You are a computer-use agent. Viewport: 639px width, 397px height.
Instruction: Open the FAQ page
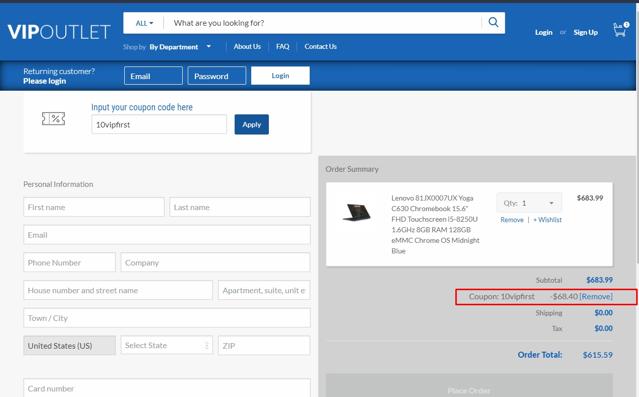coord(282,46)
